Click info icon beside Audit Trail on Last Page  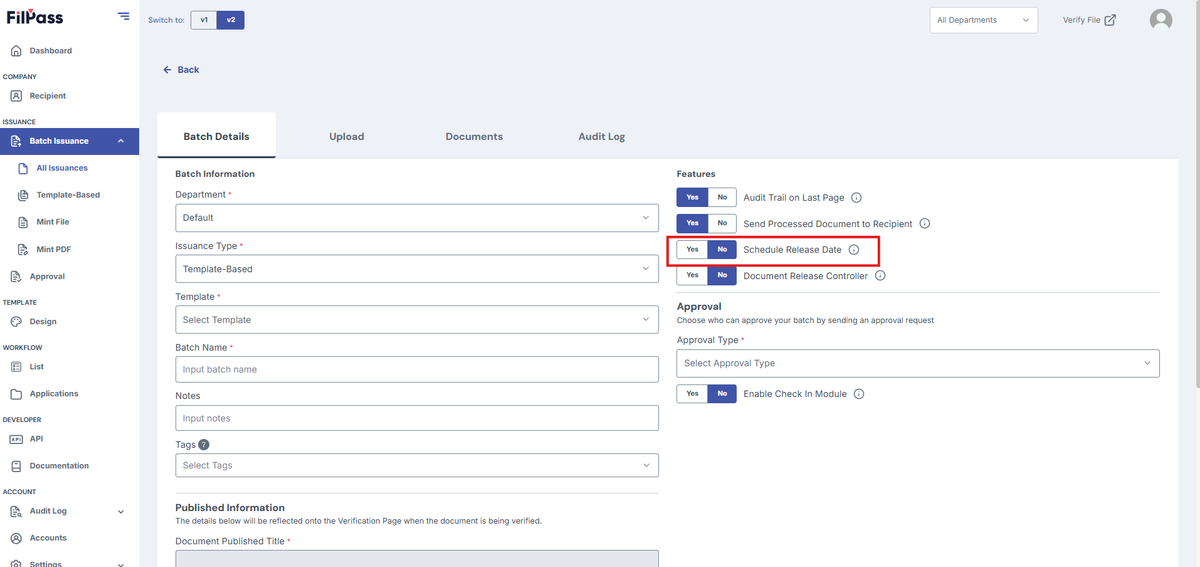(856, 198)
